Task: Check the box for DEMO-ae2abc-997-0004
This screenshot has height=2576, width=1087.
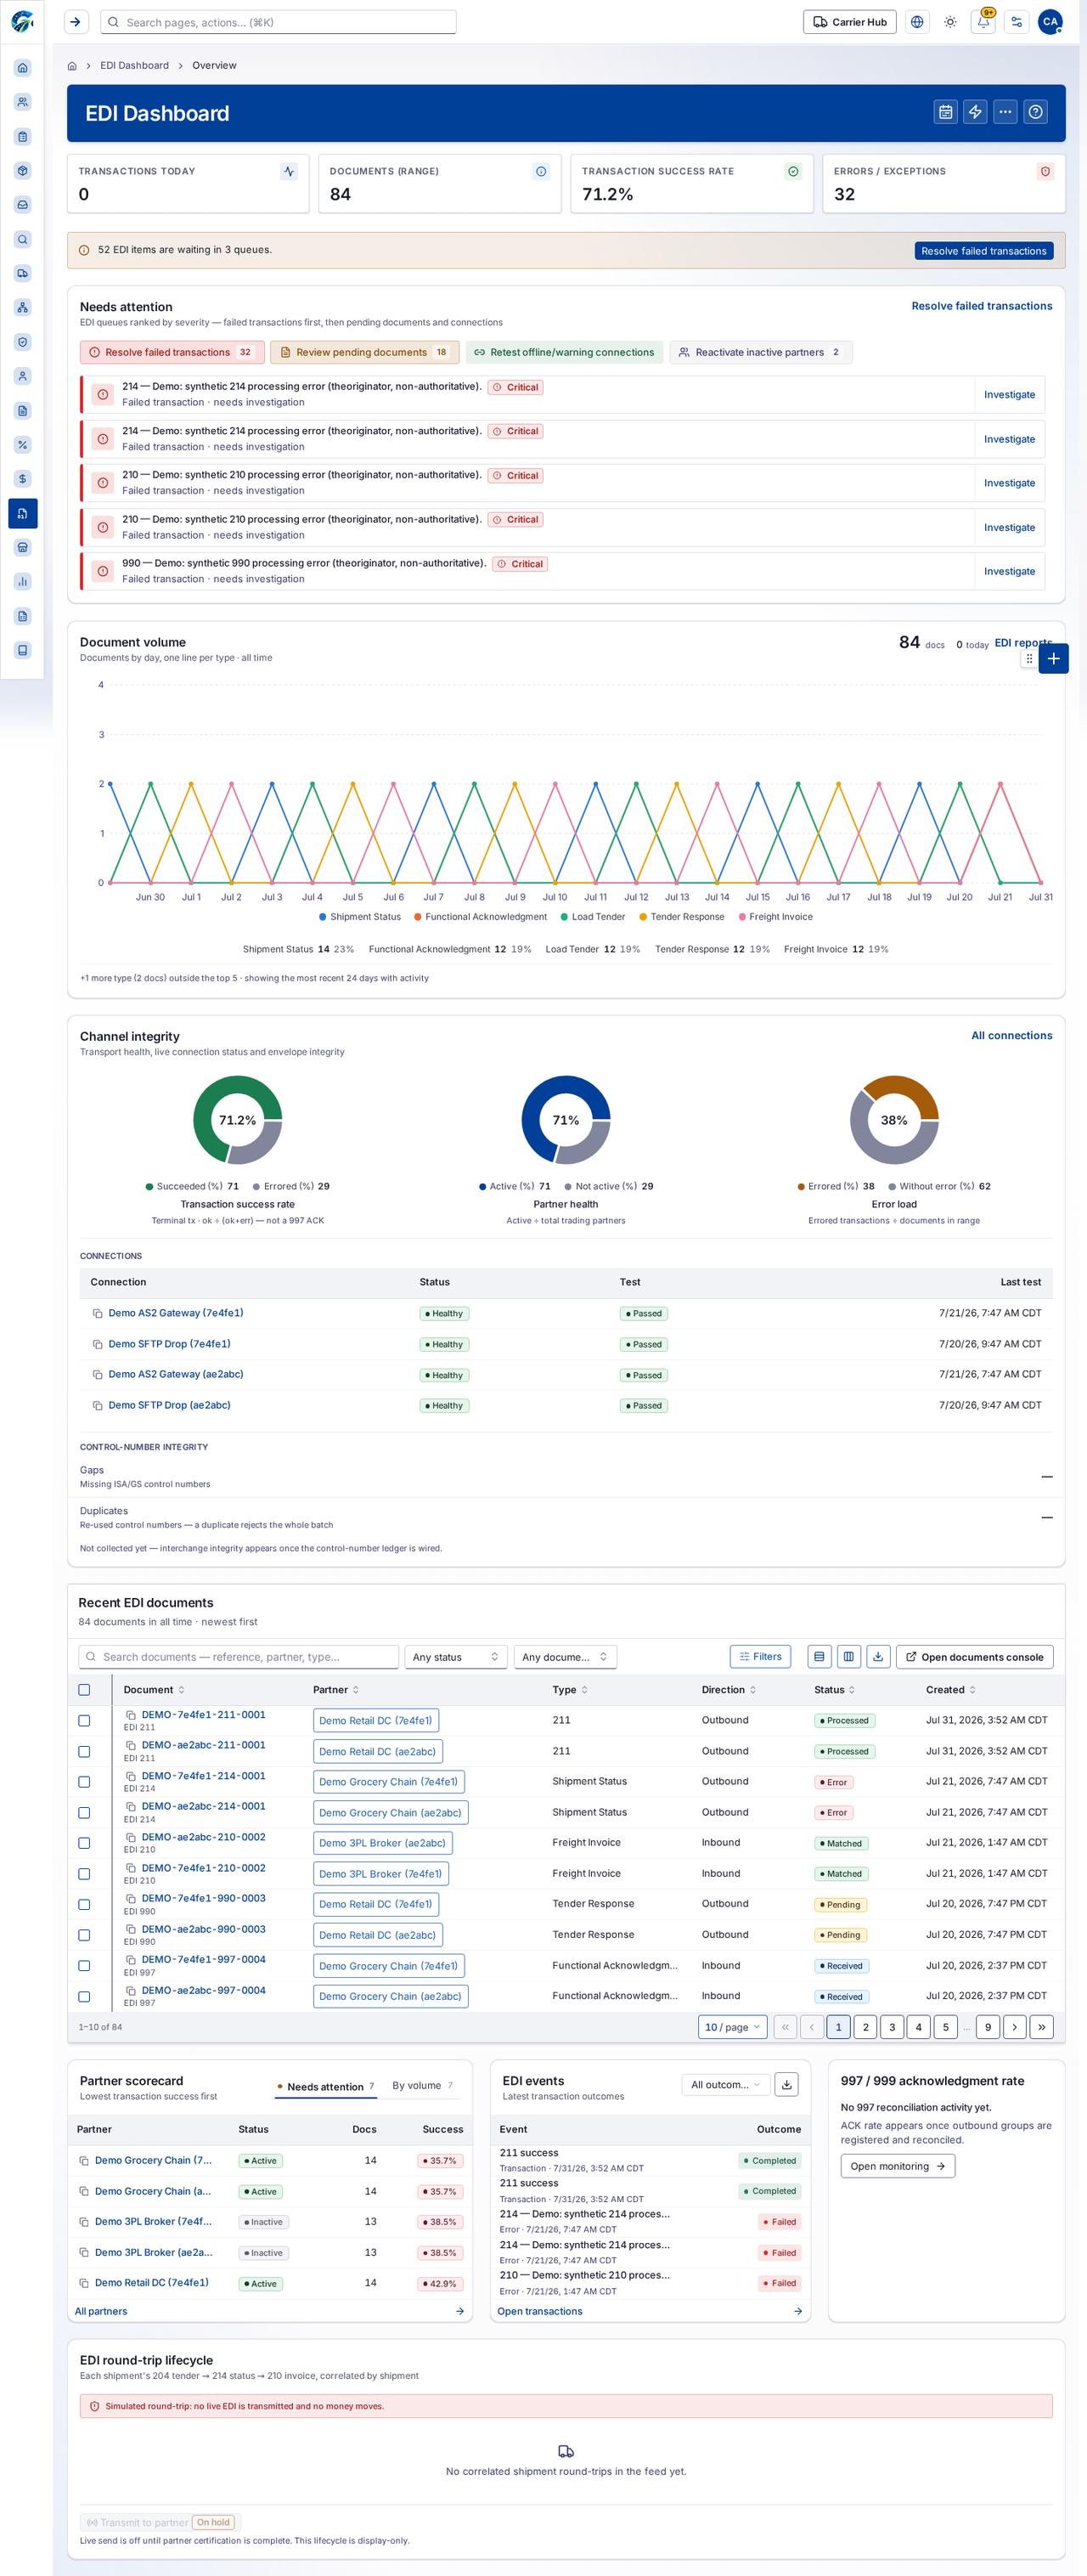Action: tap(84, 1997)
